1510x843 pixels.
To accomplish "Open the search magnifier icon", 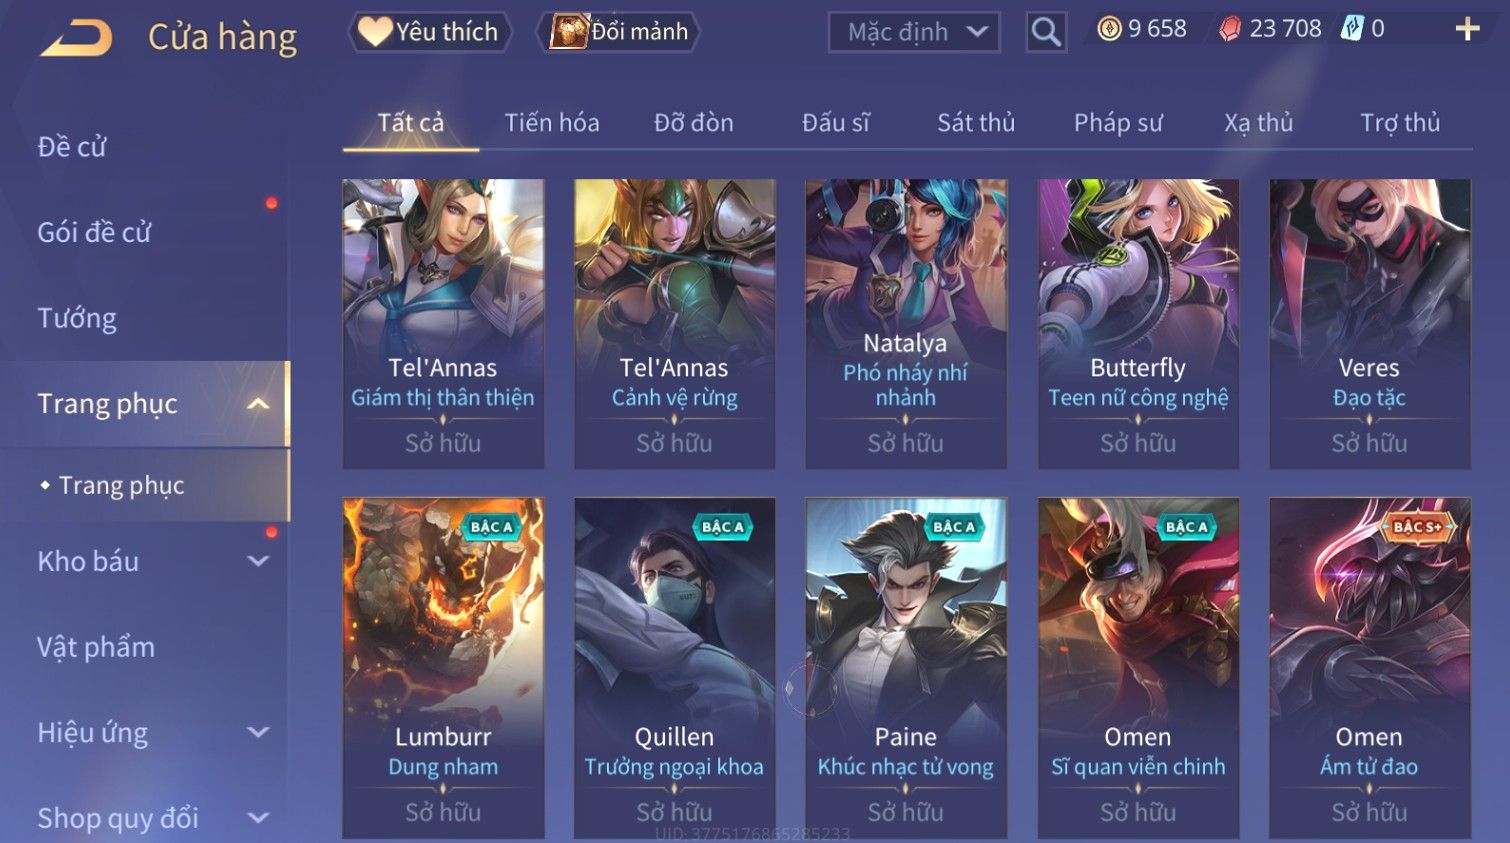I will tap(1046, 32).
